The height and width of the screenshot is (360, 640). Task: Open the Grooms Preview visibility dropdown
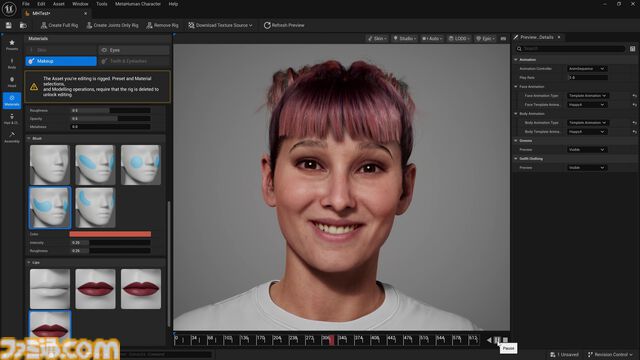coord(587,149)
